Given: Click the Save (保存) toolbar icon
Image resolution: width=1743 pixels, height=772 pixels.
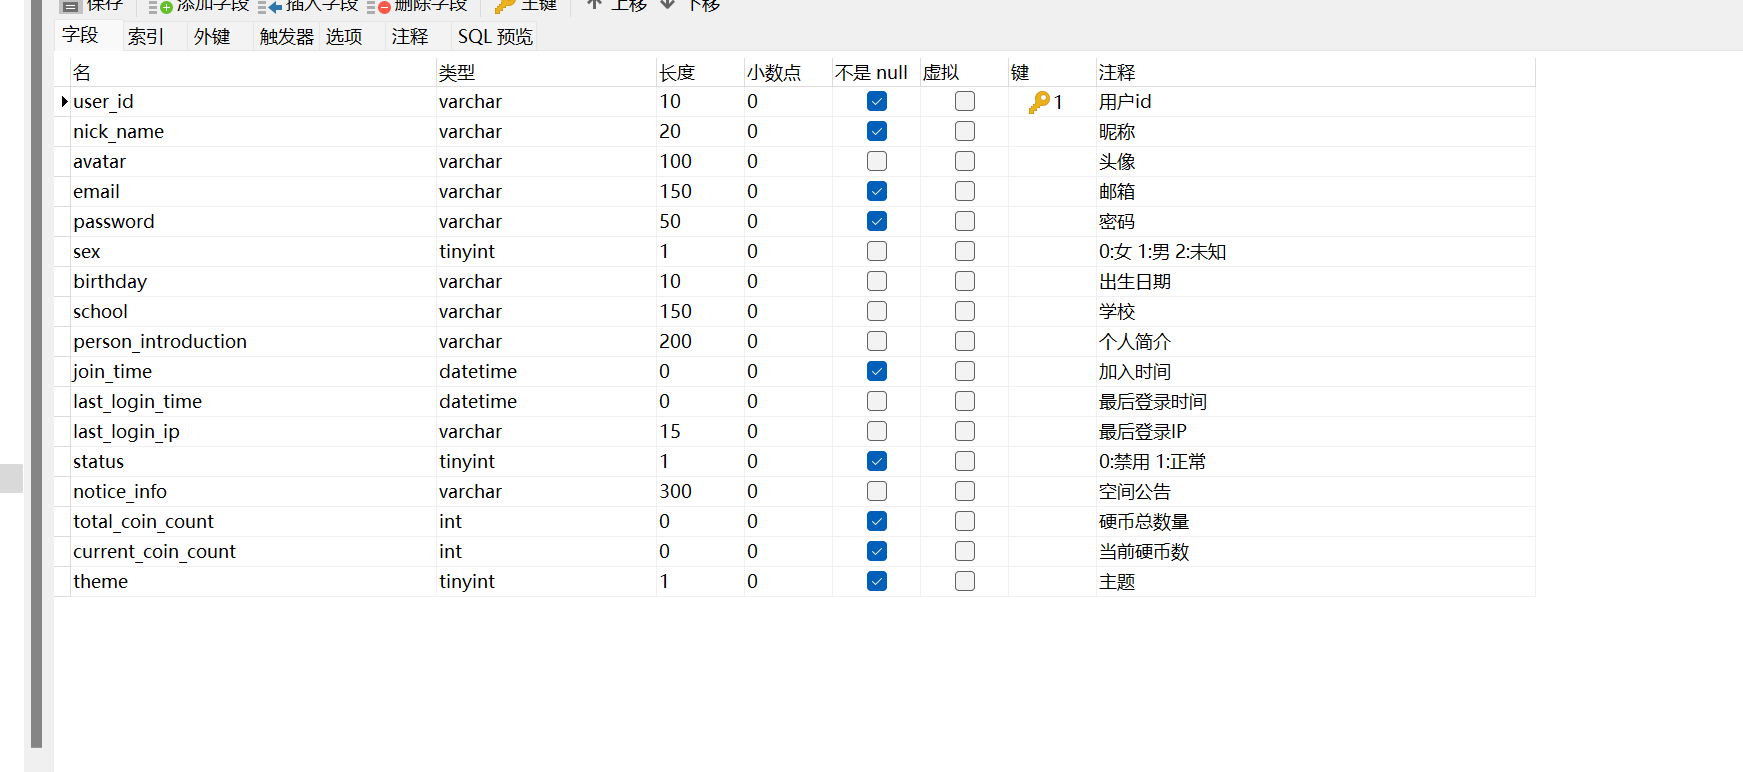Looking at the screenshot, I should pos(70,5).
